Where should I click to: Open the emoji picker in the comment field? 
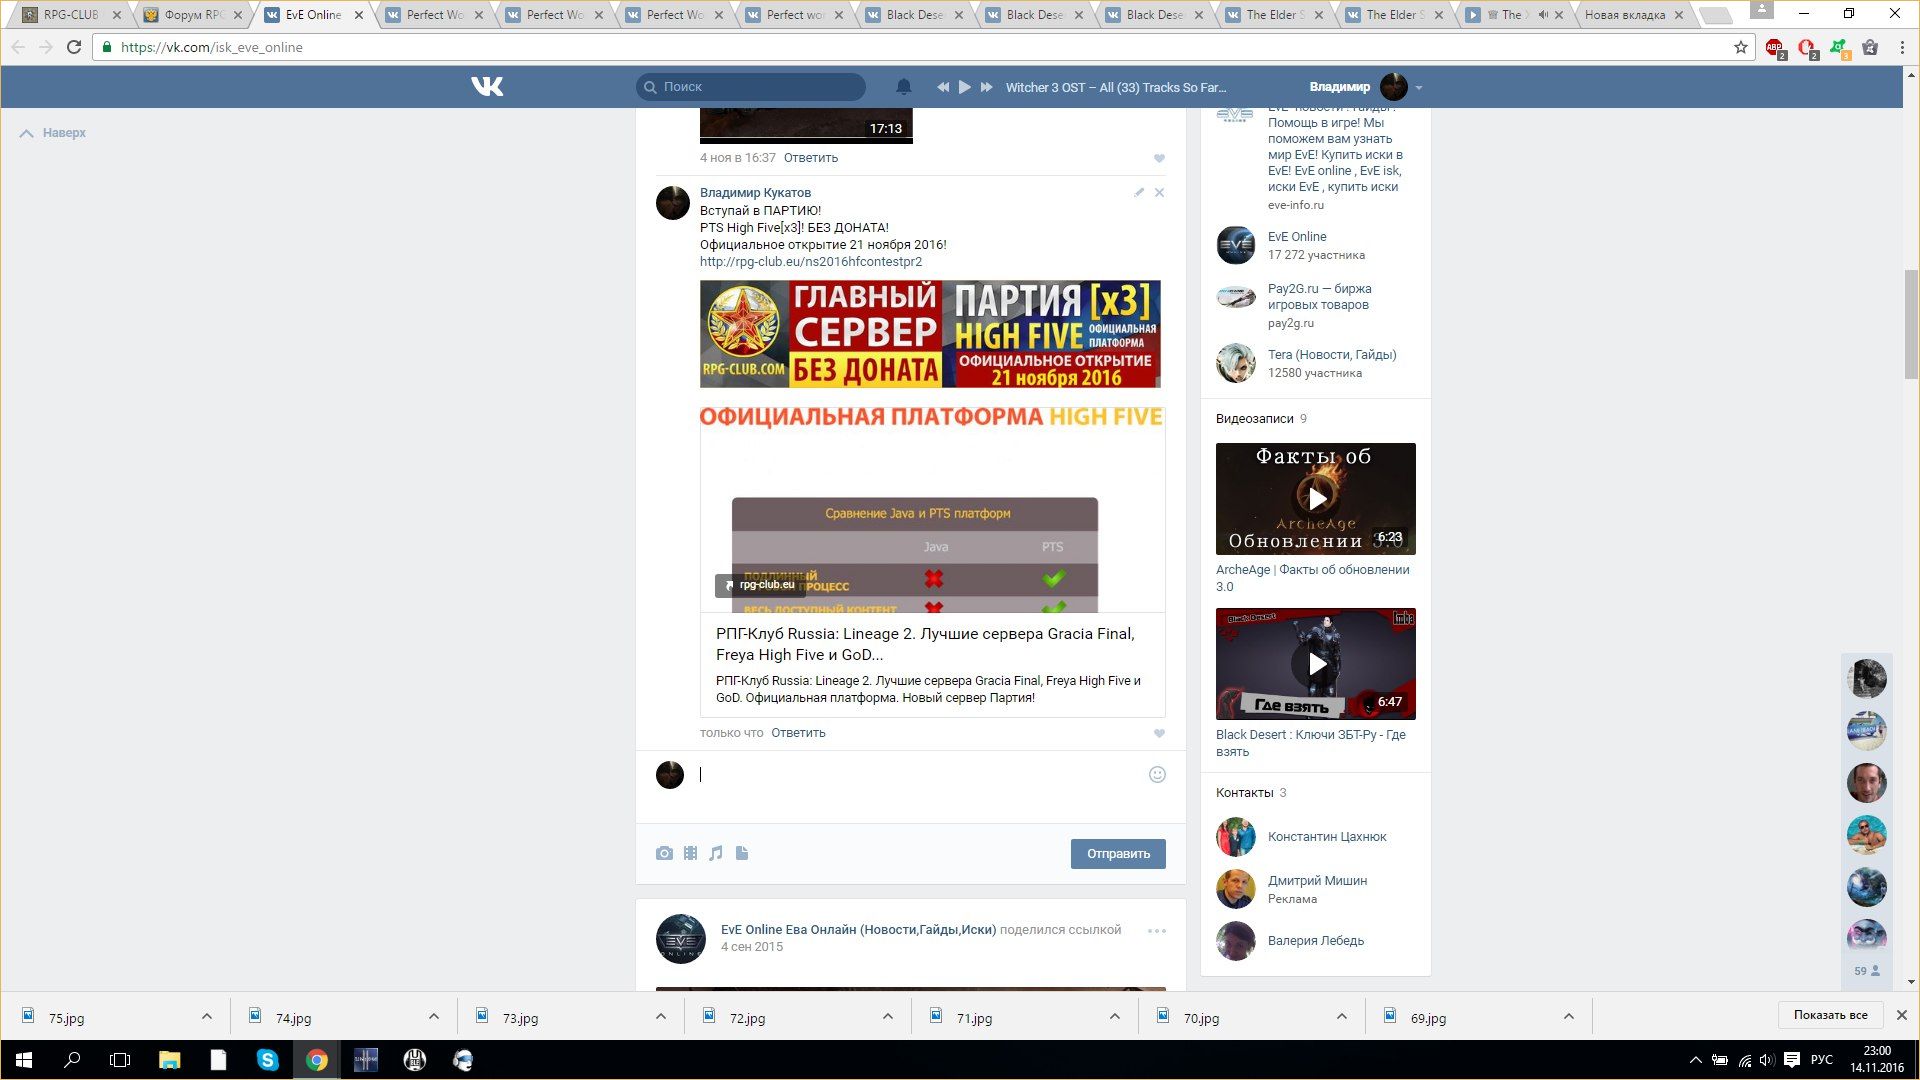click(x=1157, y=774)
